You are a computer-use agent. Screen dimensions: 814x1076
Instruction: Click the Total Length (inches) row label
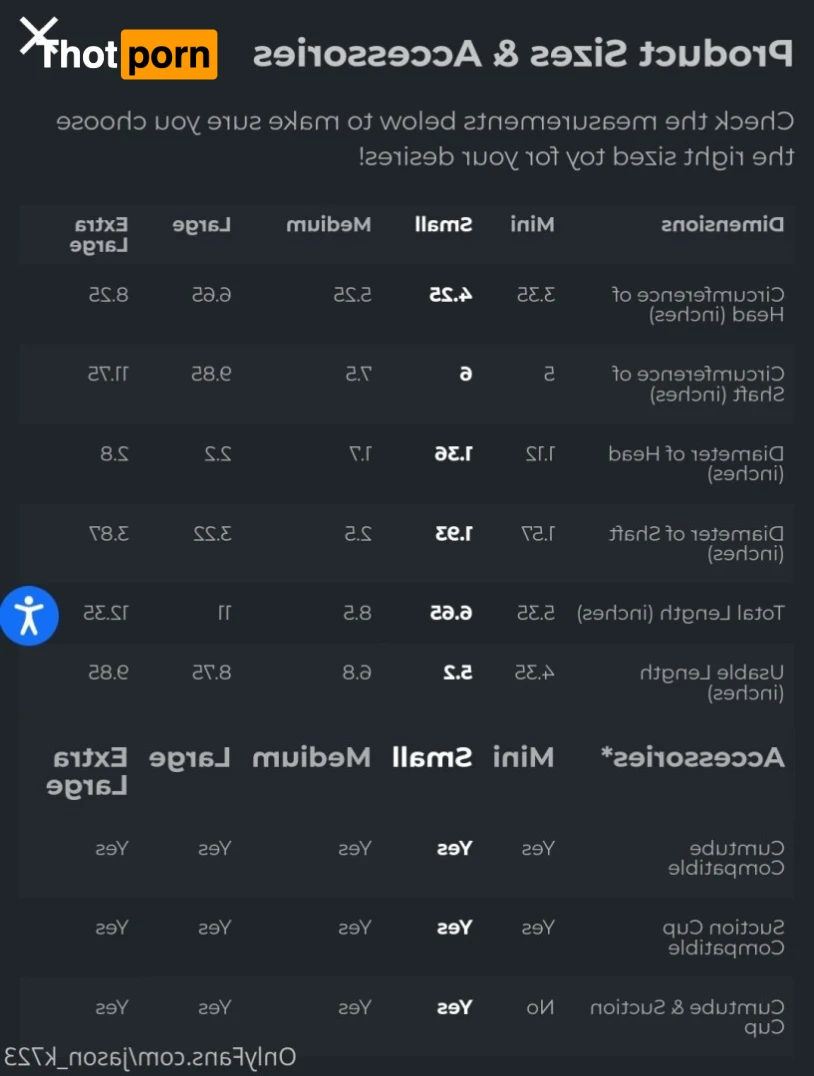click(x=681, y=613)
